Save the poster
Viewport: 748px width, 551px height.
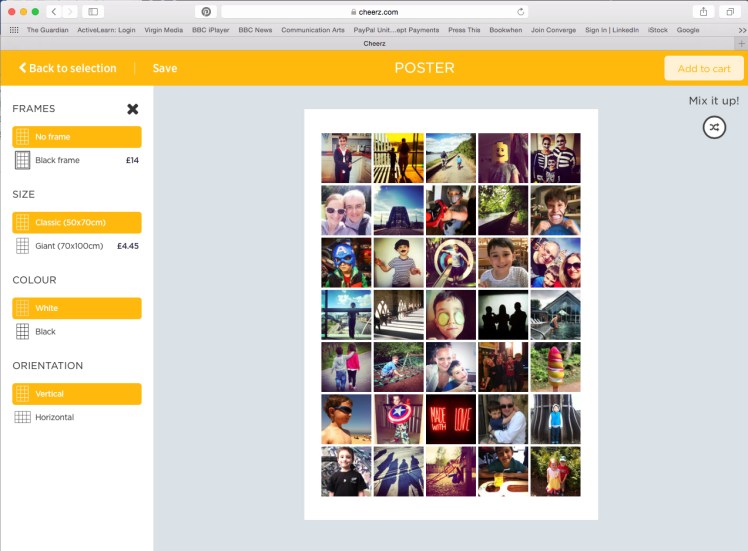165,68
